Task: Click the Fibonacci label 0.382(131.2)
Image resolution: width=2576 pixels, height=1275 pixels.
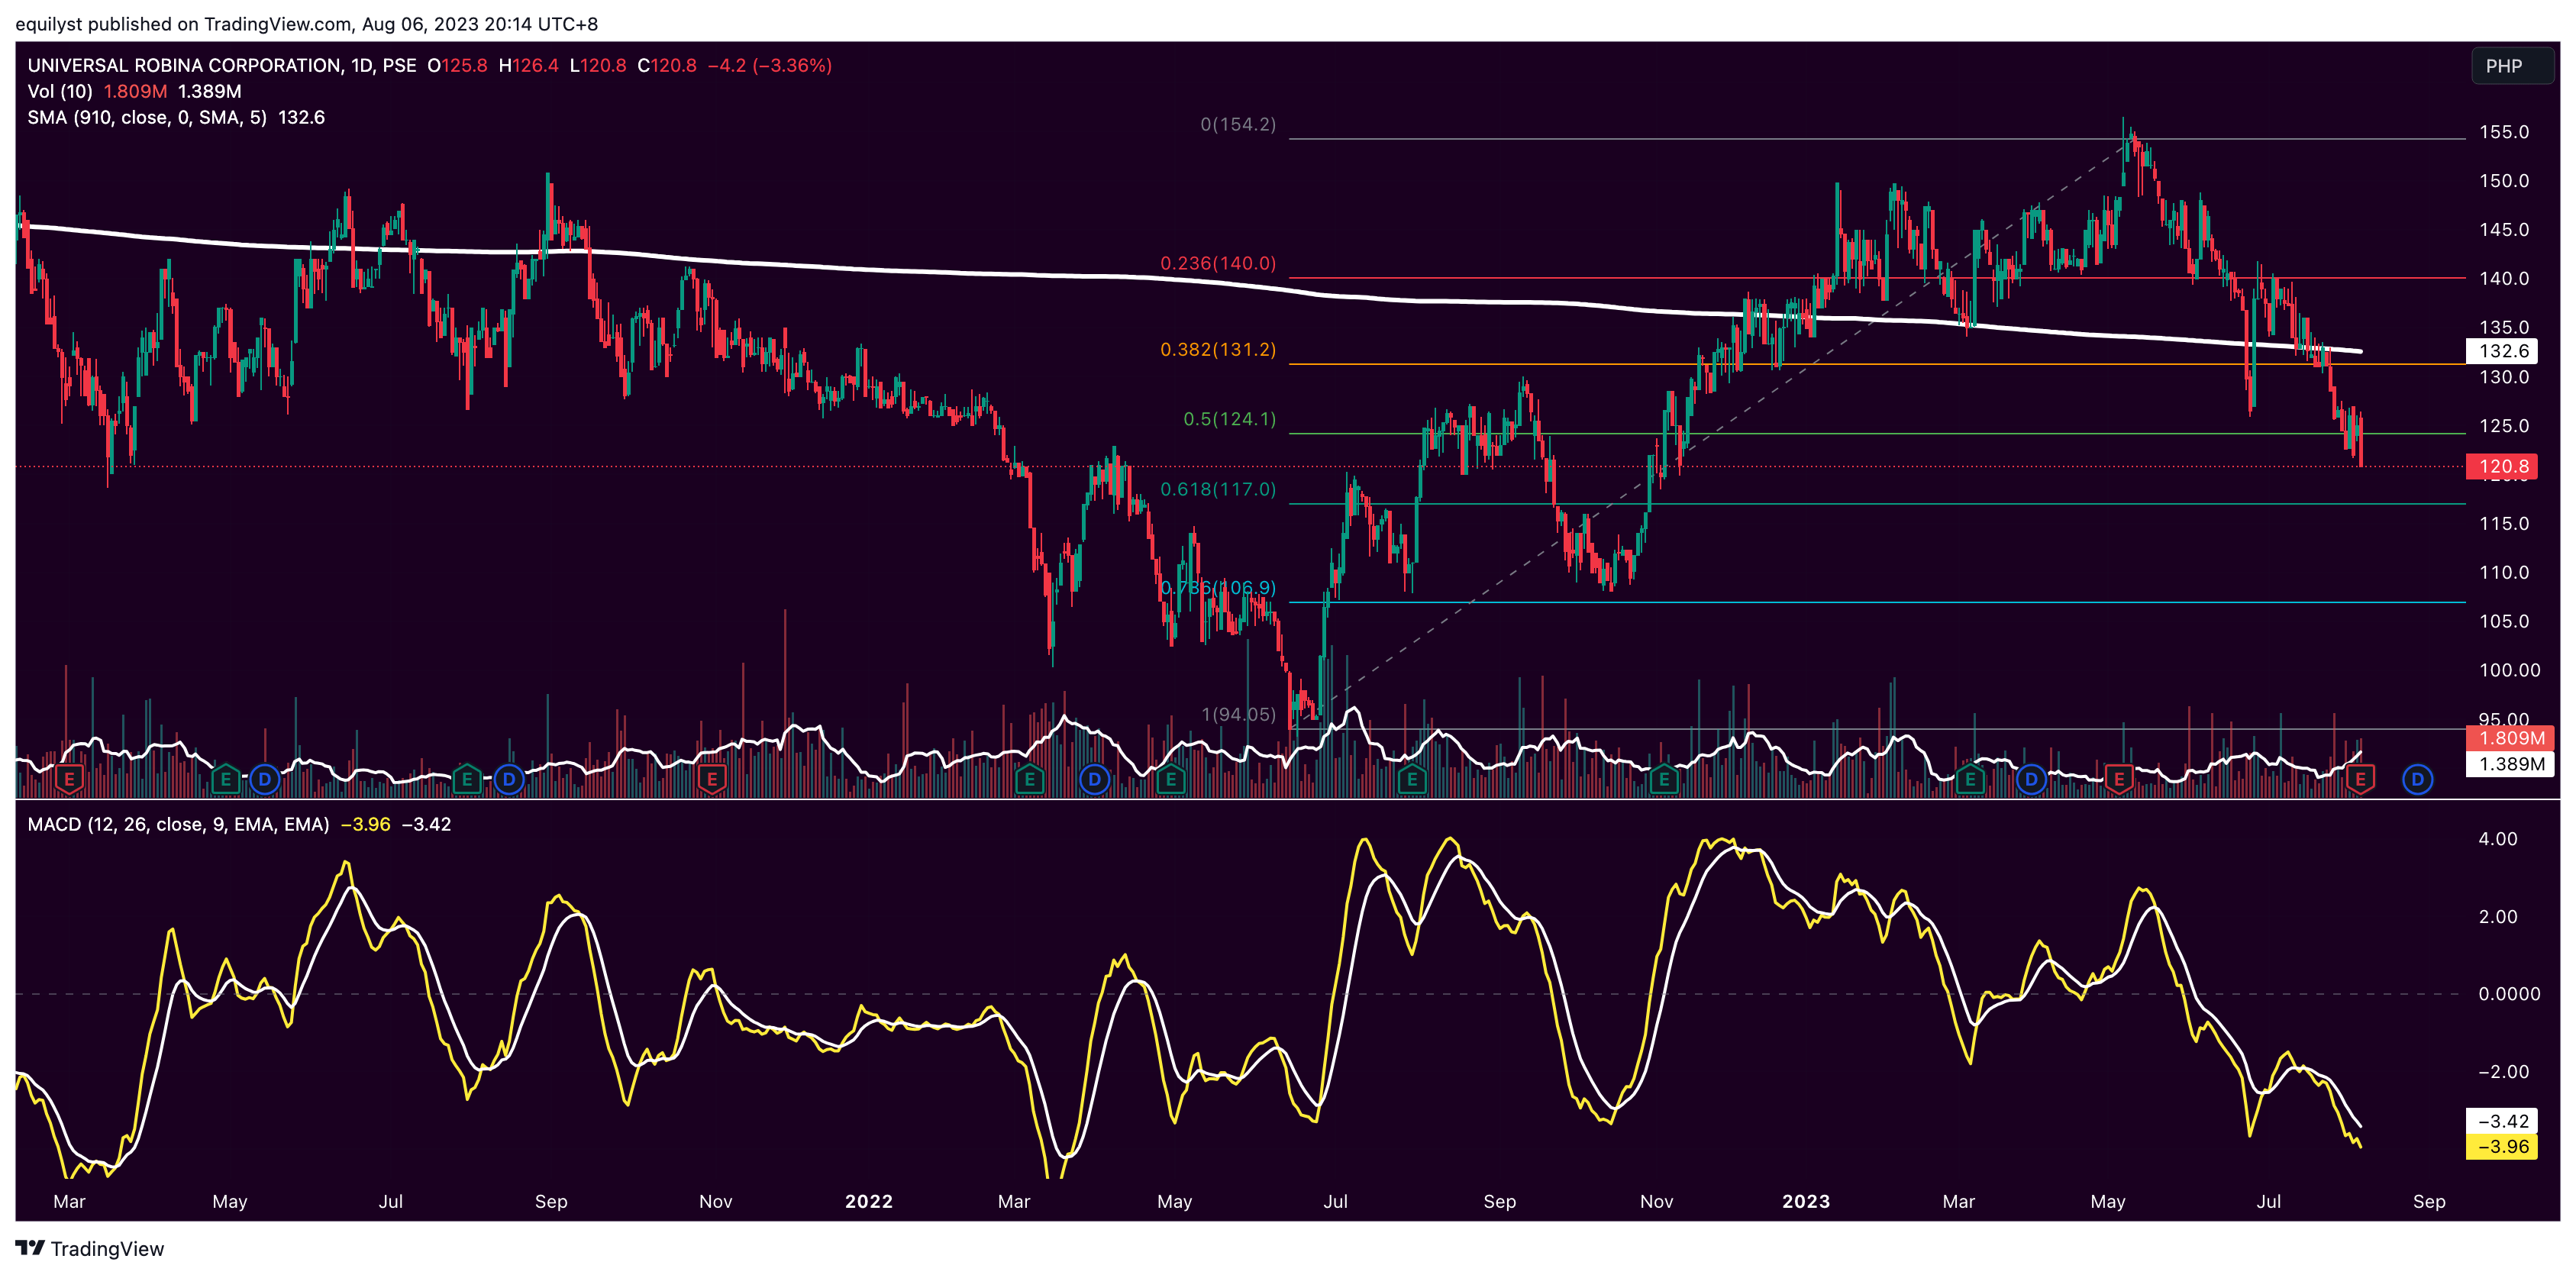Action: click(1218, 350)
